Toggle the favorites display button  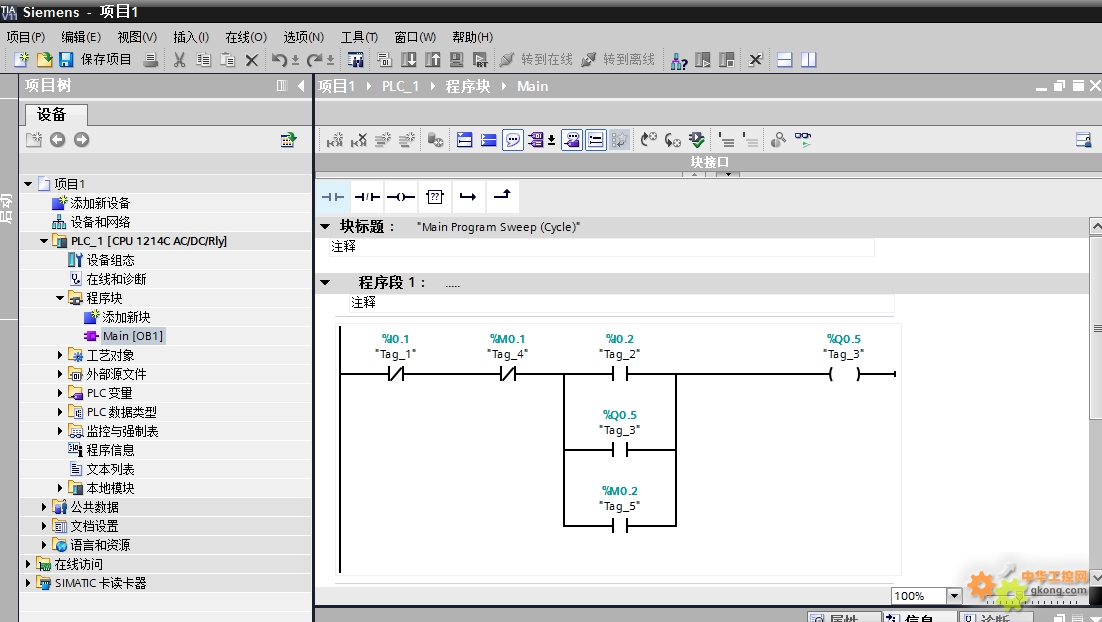[619, 140]
